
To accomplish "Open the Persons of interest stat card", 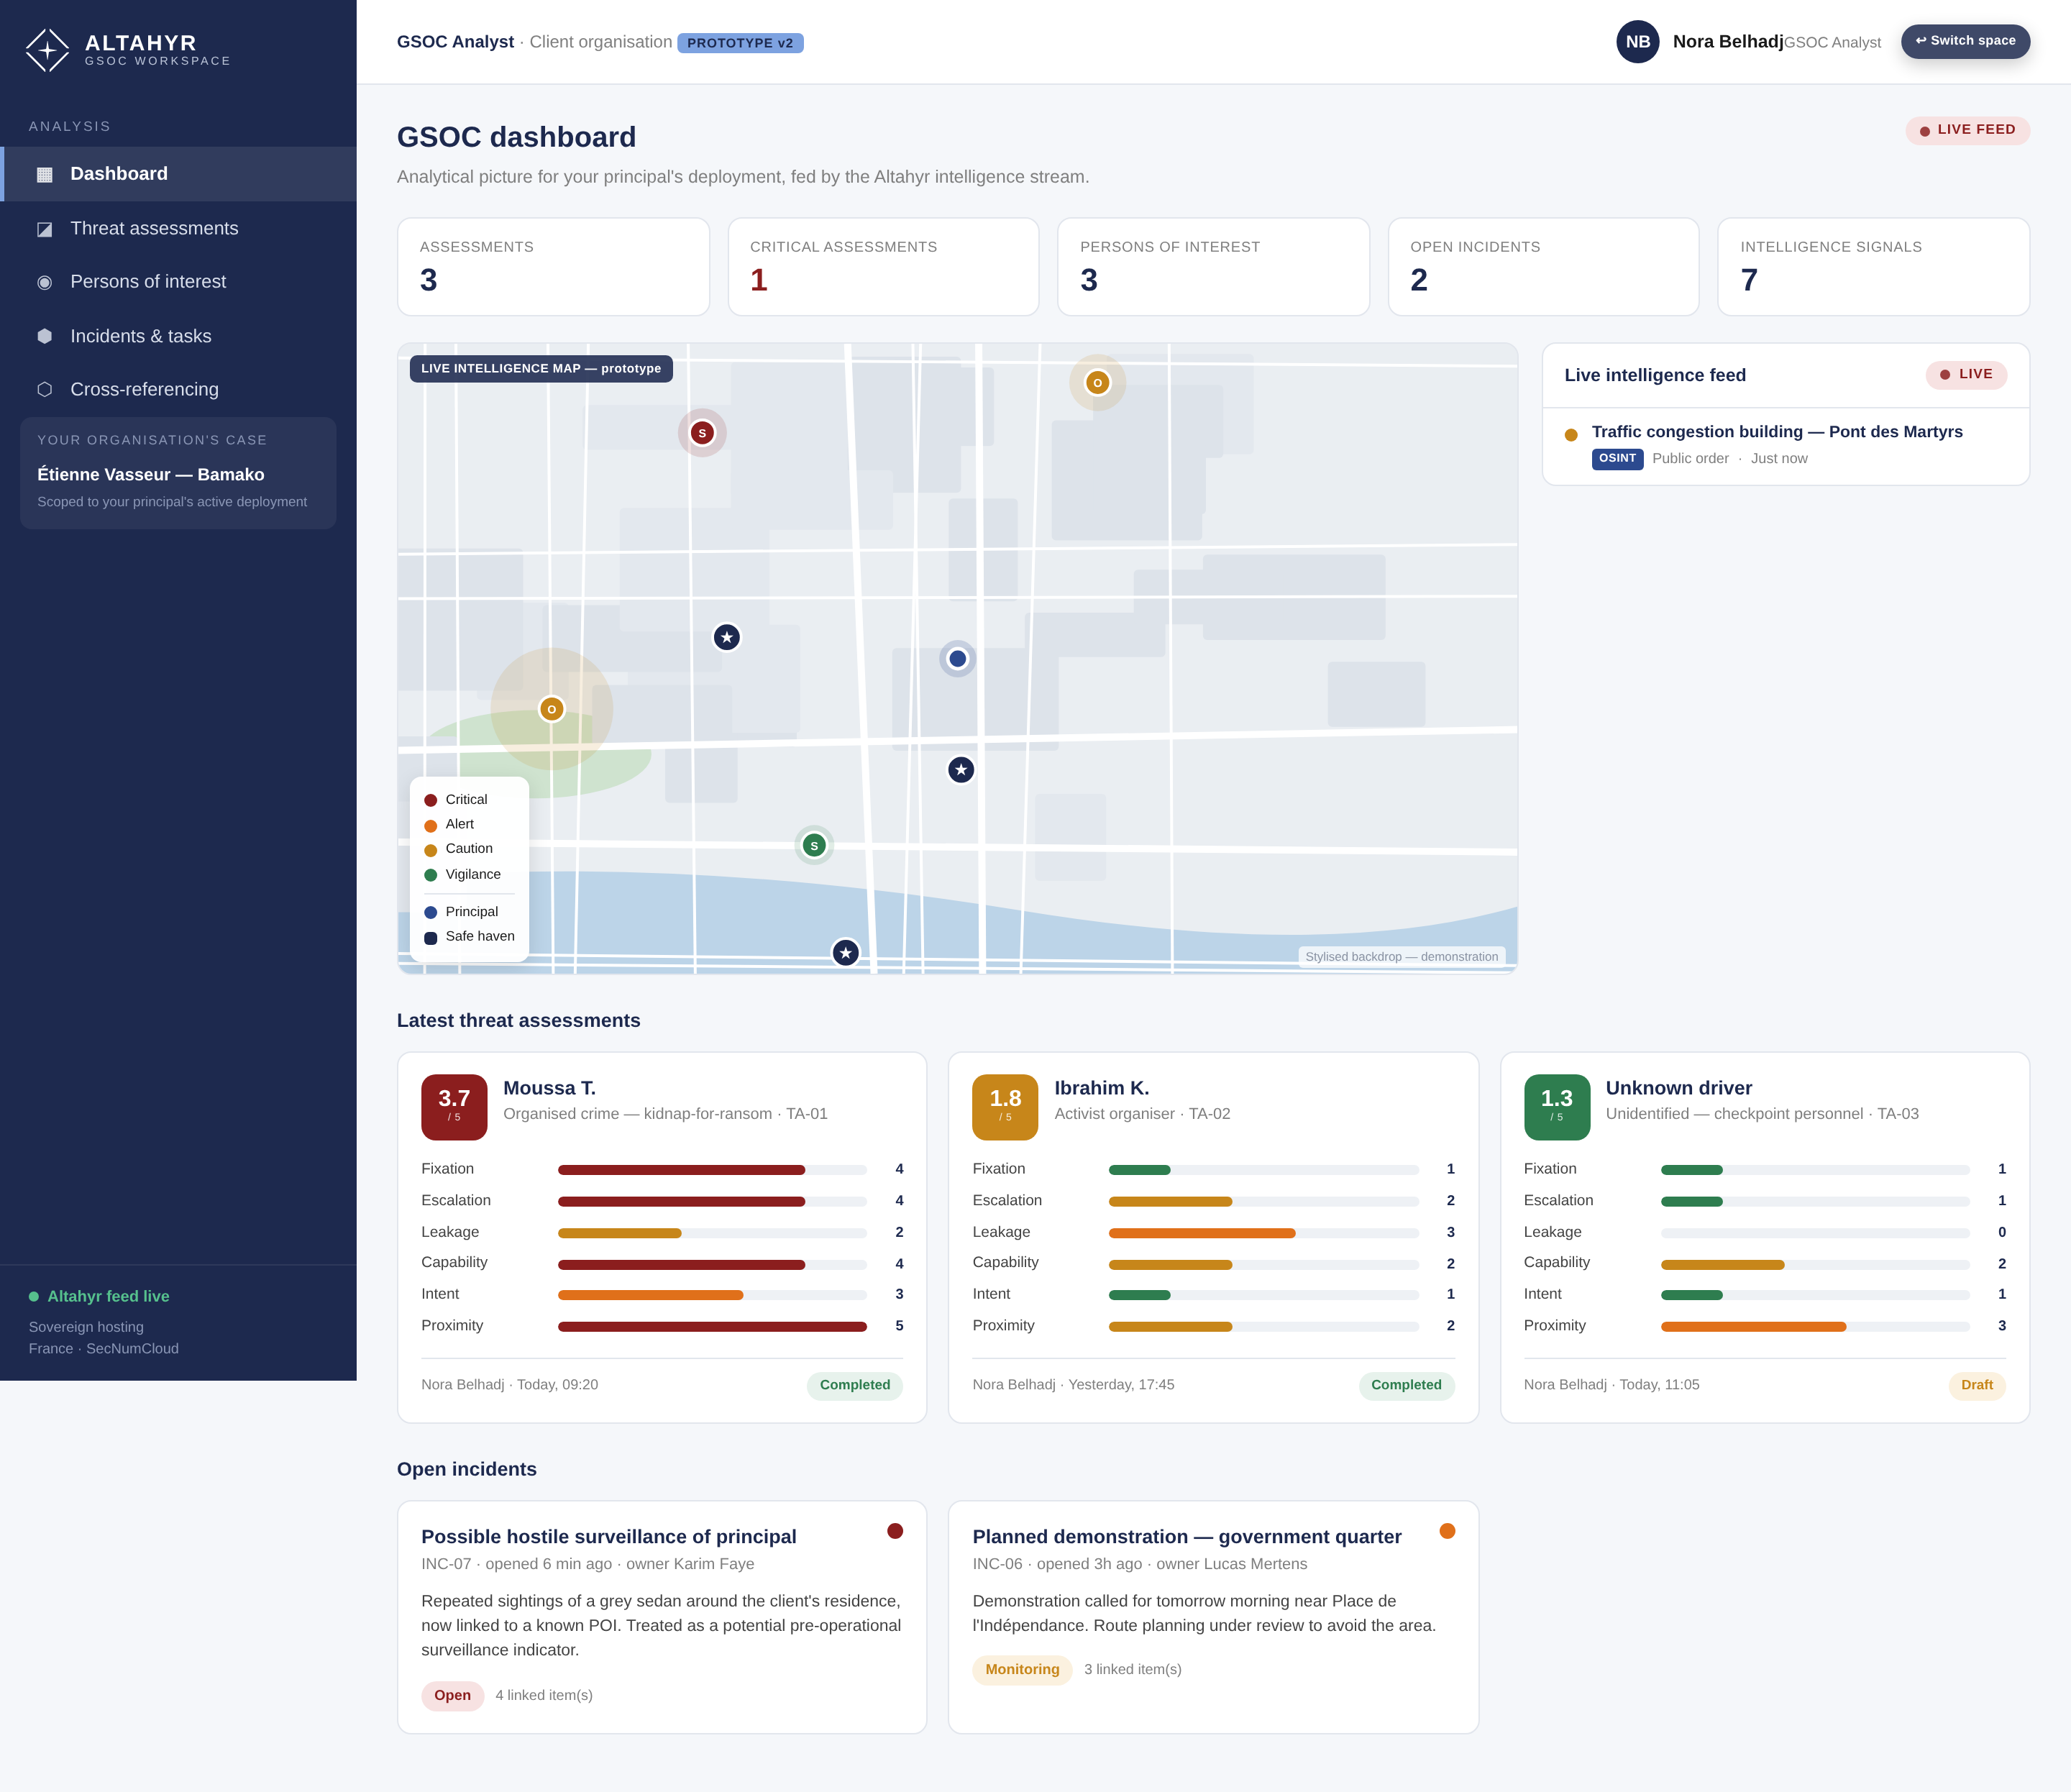I will pyautogui.click(x=1213, y=267).
